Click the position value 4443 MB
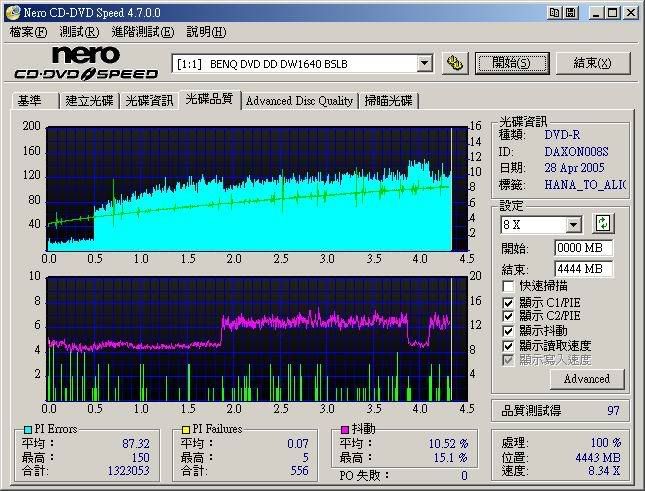645x491 pixels. tap(598, 457)
